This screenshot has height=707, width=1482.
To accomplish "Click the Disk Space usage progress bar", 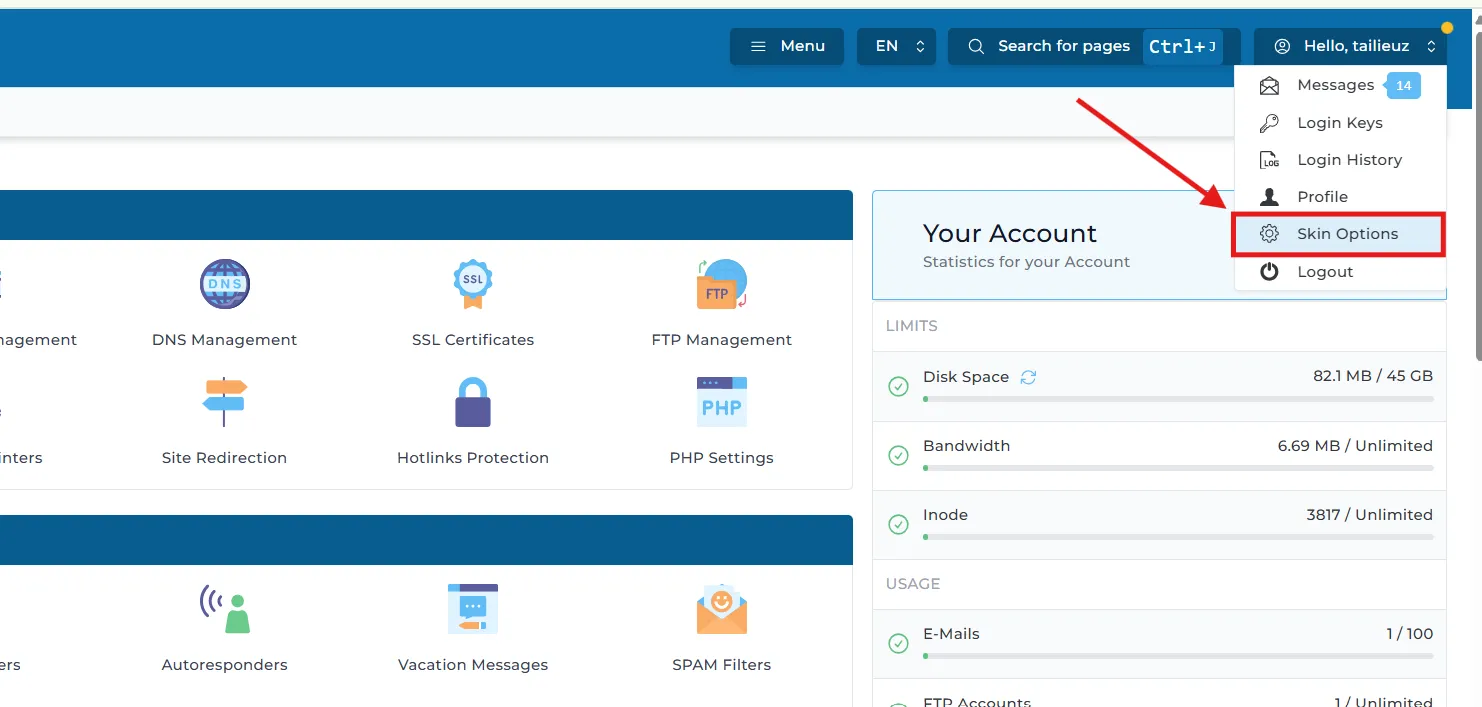I will point(1177,399).
